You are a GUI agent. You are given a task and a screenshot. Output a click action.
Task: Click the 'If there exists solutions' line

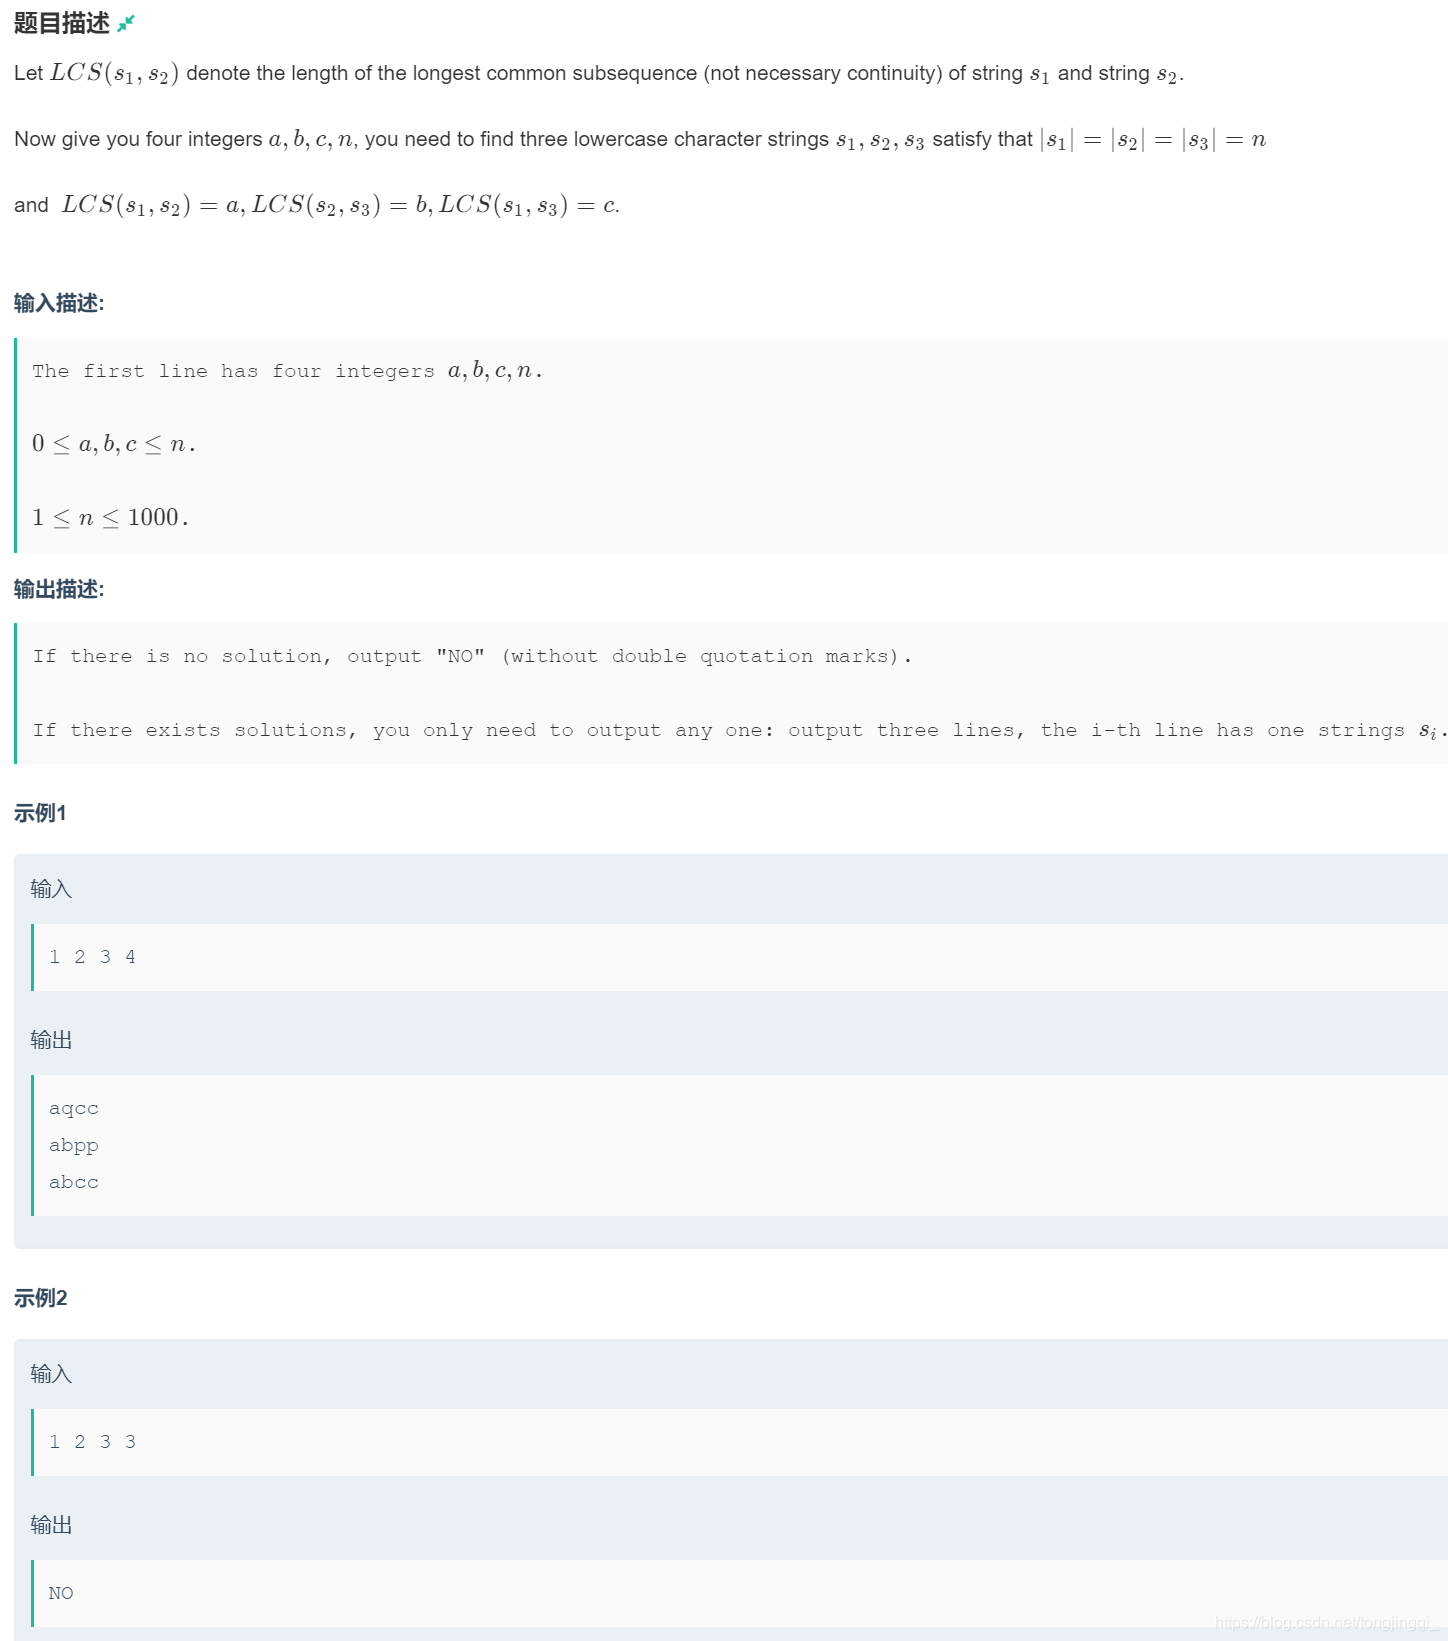[739, 730]
